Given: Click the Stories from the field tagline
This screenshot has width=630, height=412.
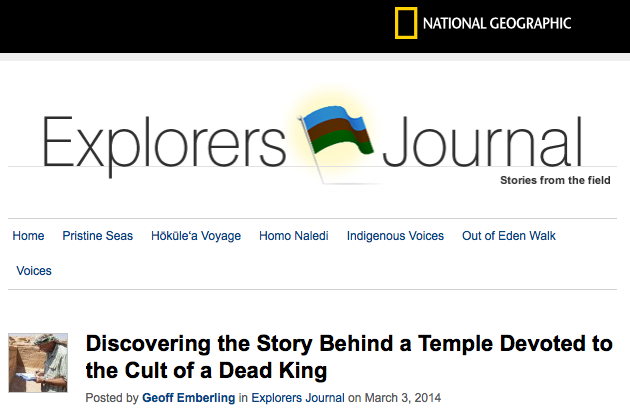Looking at the screenshot, I should click(555, 180).
